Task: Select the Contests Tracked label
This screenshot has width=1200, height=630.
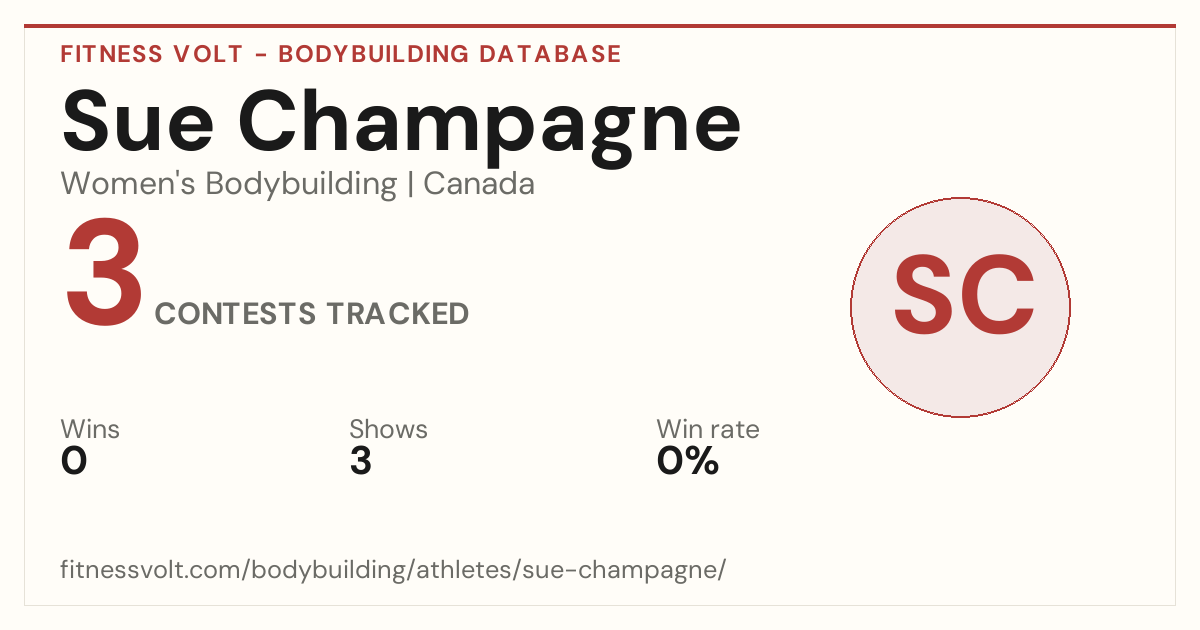Action: (312, 313)
